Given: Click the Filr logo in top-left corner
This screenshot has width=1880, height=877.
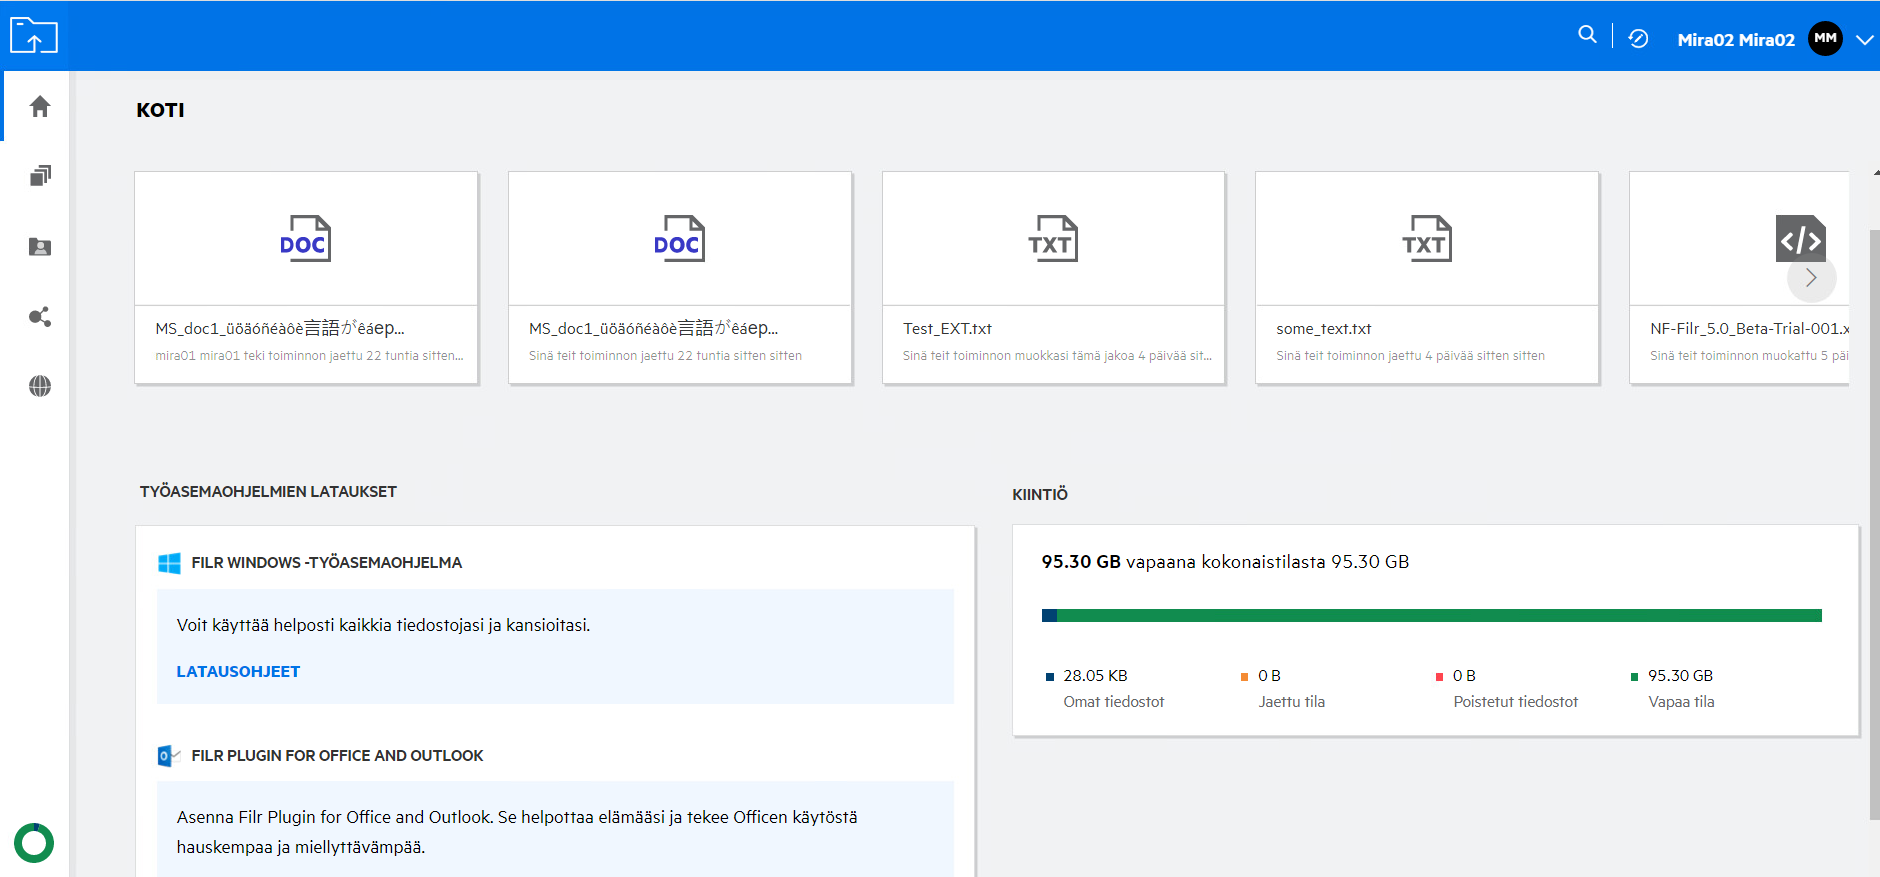Looking at the screenshot, I should point(34,36).
